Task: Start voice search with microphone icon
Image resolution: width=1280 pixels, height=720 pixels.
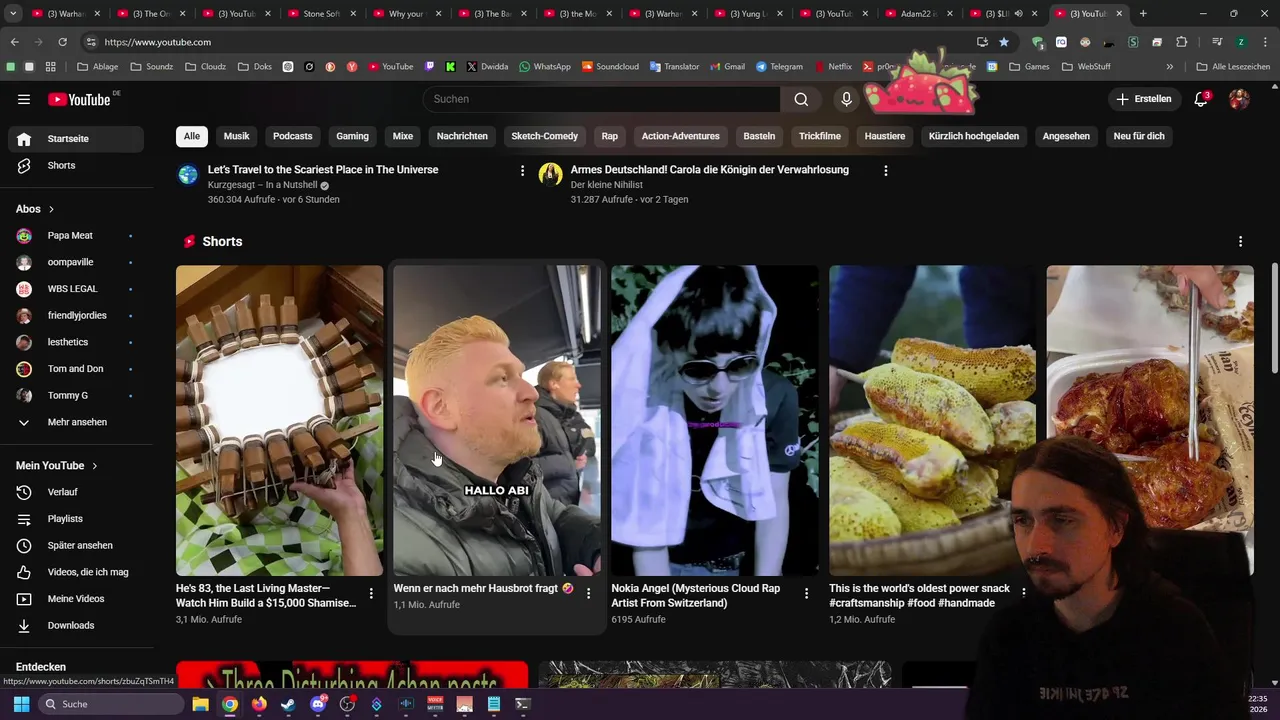Action: coord(846,99)
